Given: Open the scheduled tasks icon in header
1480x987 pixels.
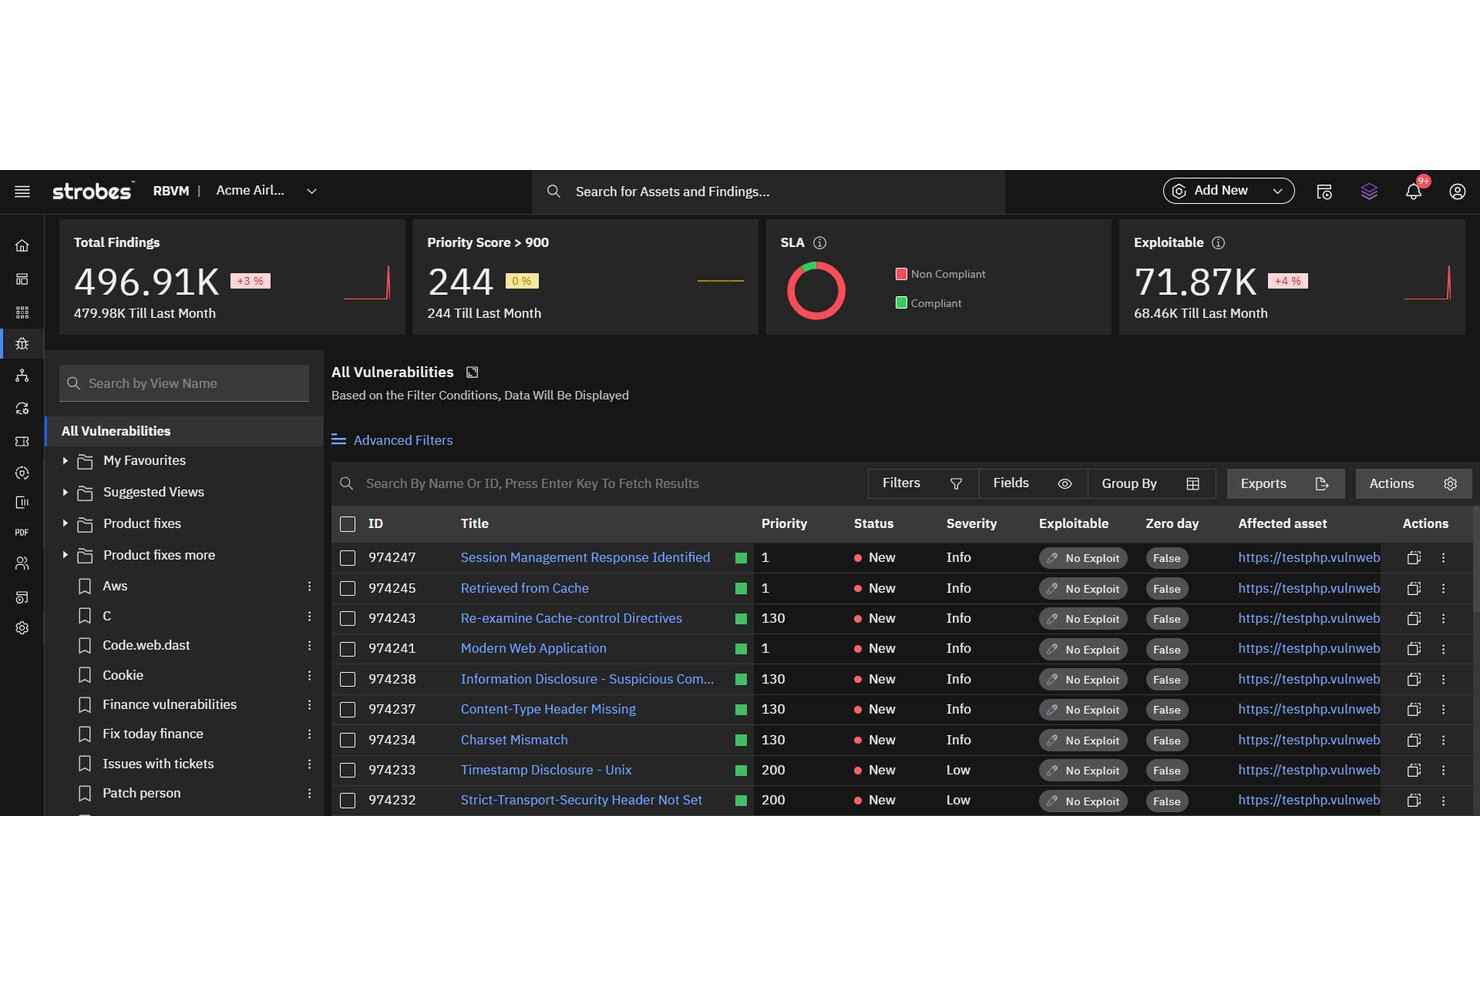Looking at the screenshot, I should click(1324, 191).
